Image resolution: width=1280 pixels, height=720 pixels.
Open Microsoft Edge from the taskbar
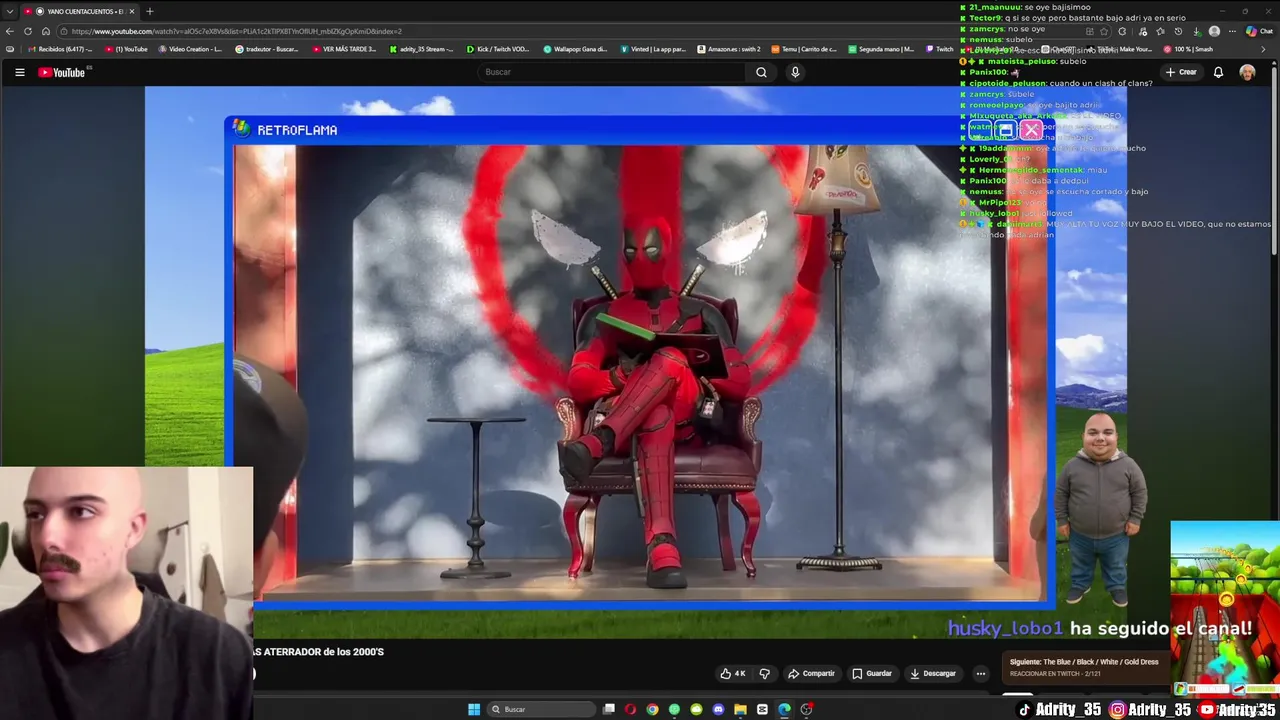point(784,709)
